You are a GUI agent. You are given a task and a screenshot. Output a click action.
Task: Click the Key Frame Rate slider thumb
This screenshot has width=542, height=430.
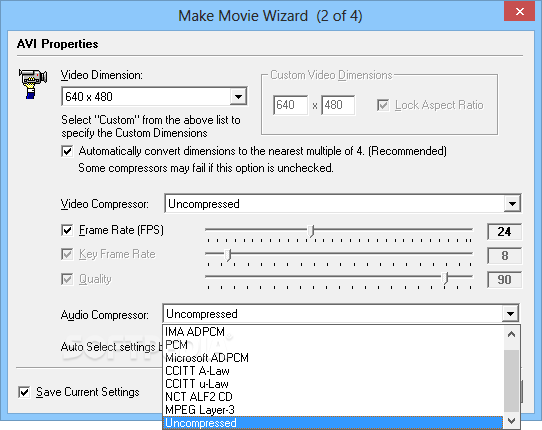(228, 255)
